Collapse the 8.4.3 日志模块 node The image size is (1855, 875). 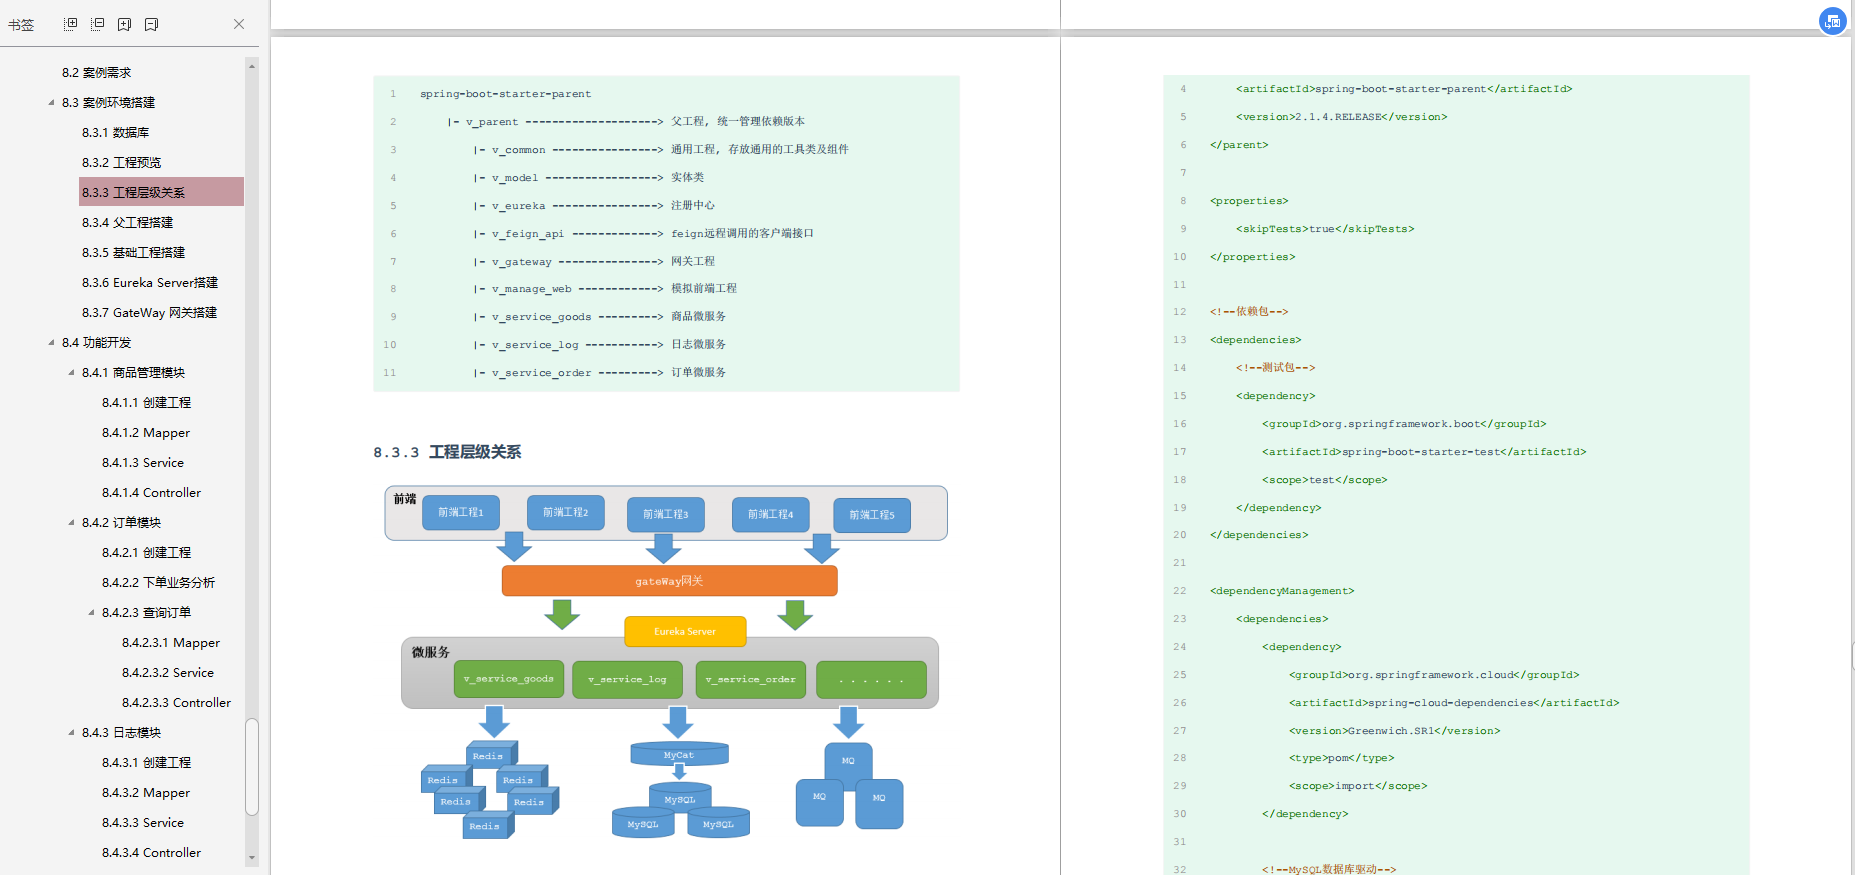pos(71,732)
